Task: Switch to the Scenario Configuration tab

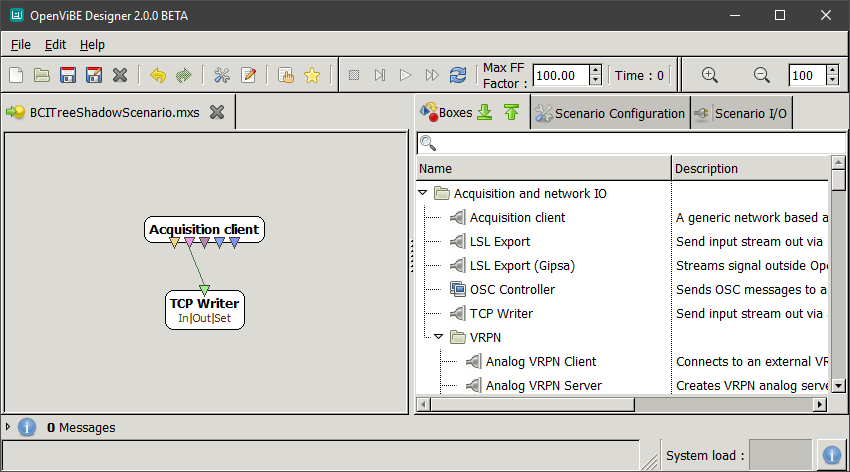Action: (x=610, y=113)
